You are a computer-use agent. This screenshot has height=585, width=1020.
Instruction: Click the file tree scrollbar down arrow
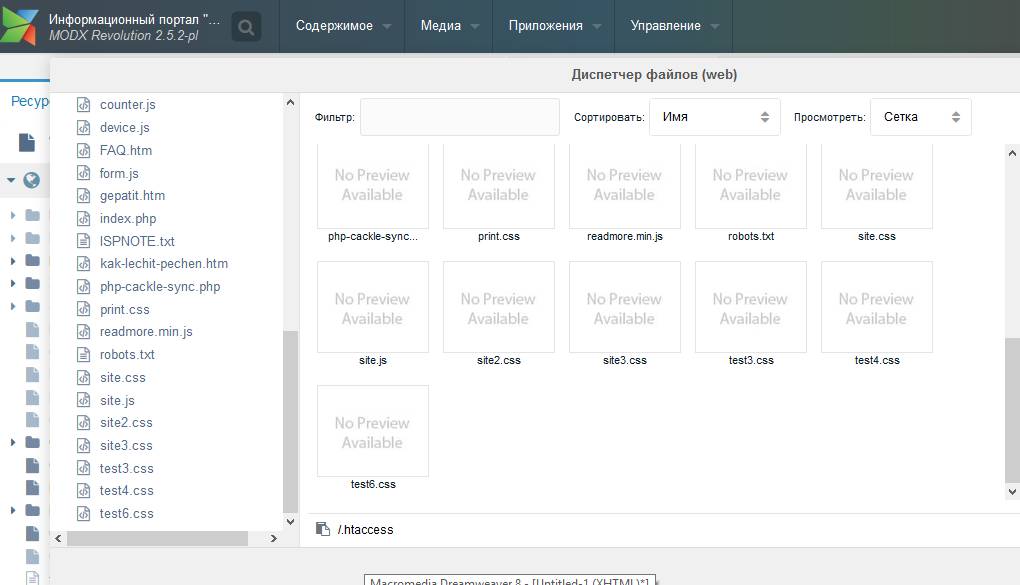point(291,522)
